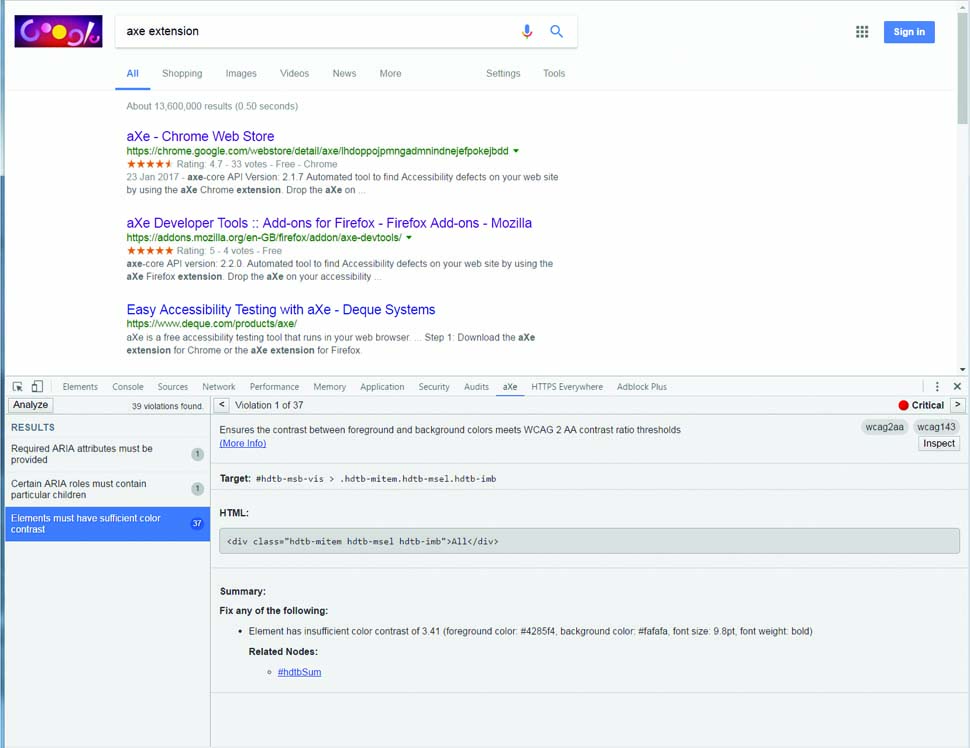Open the Network DevTools tab
The image size is (970, 748).
[218, 387]
